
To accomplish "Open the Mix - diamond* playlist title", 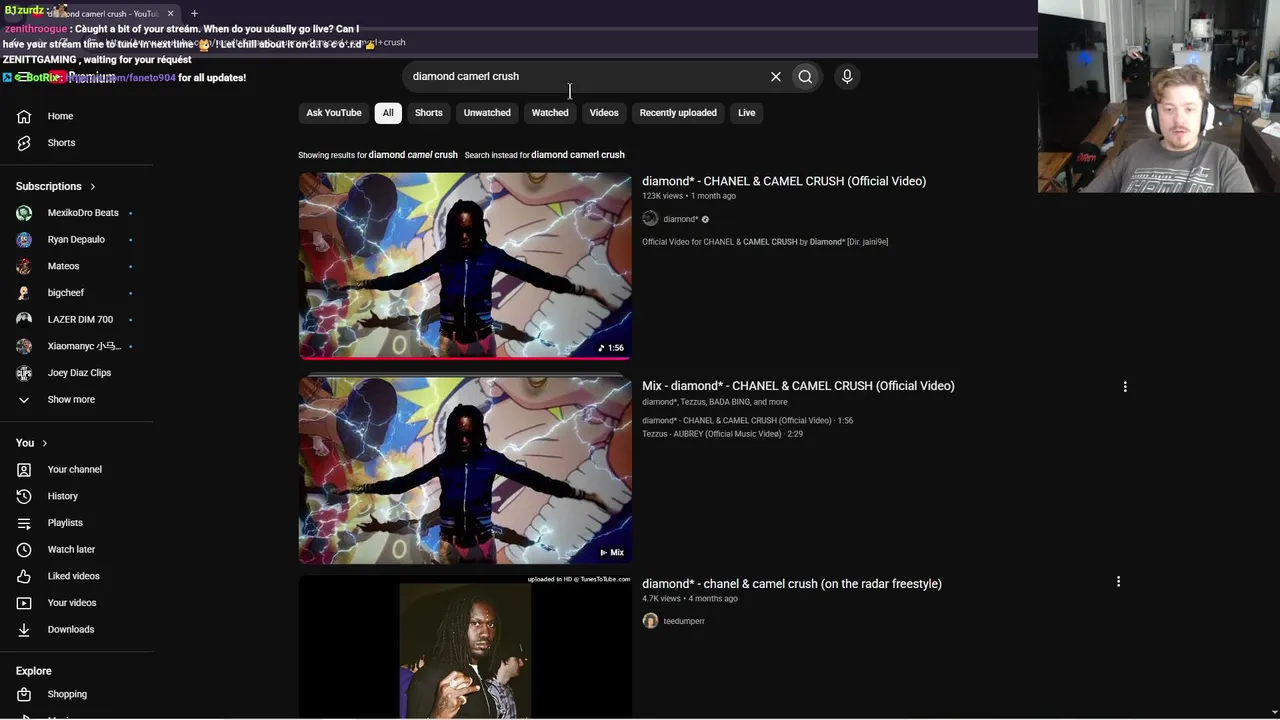I will tap(798, 386).
